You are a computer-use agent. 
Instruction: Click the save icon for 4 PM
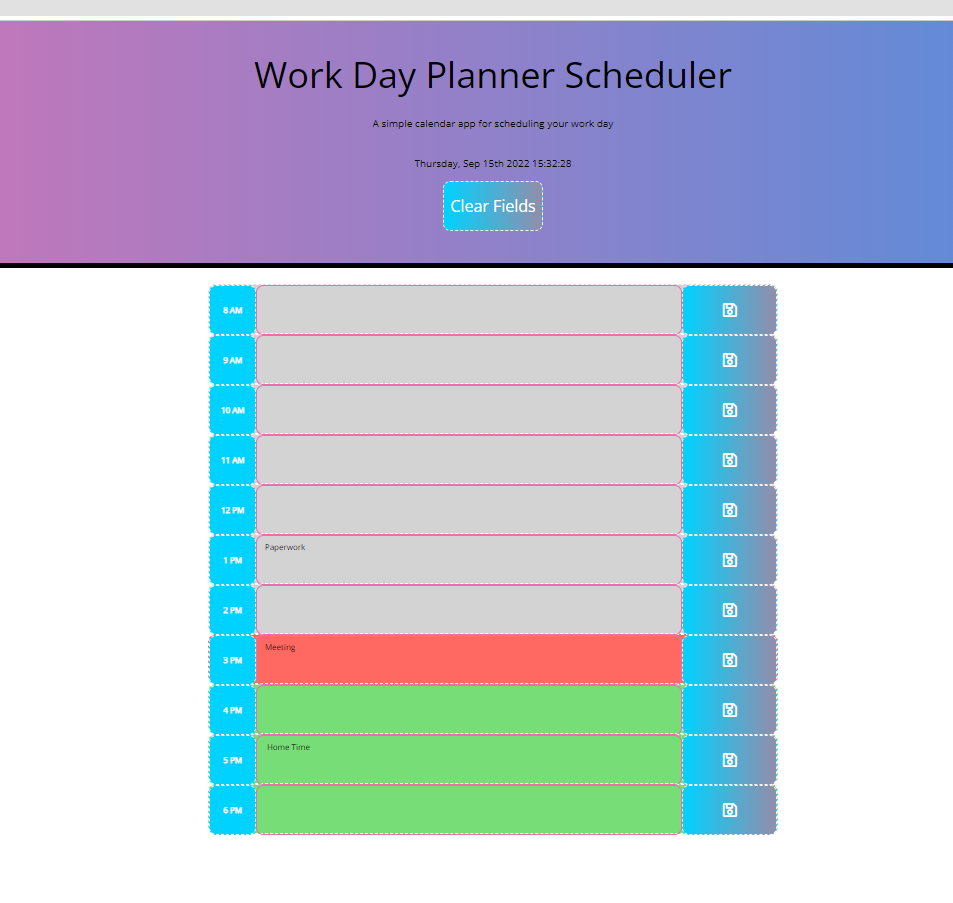(x=729, y=709)
